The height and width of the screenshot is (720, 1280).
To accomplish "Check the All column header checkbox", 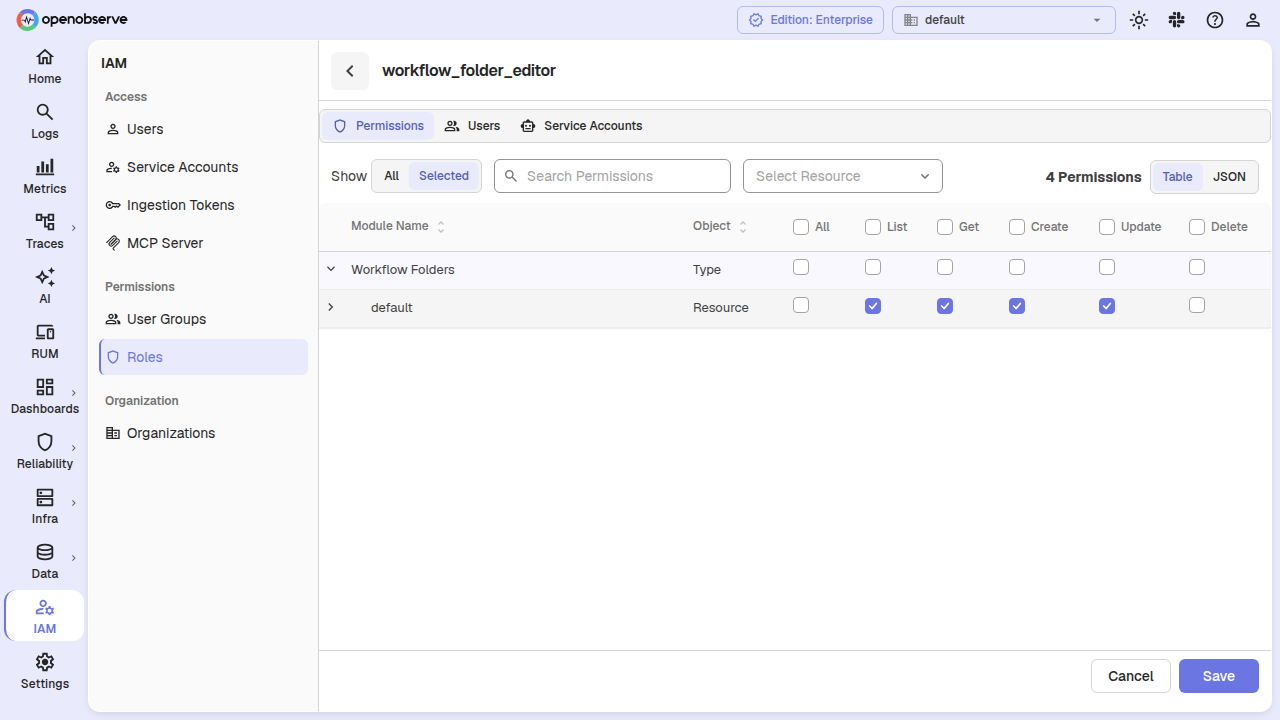I will pos(801,227).
